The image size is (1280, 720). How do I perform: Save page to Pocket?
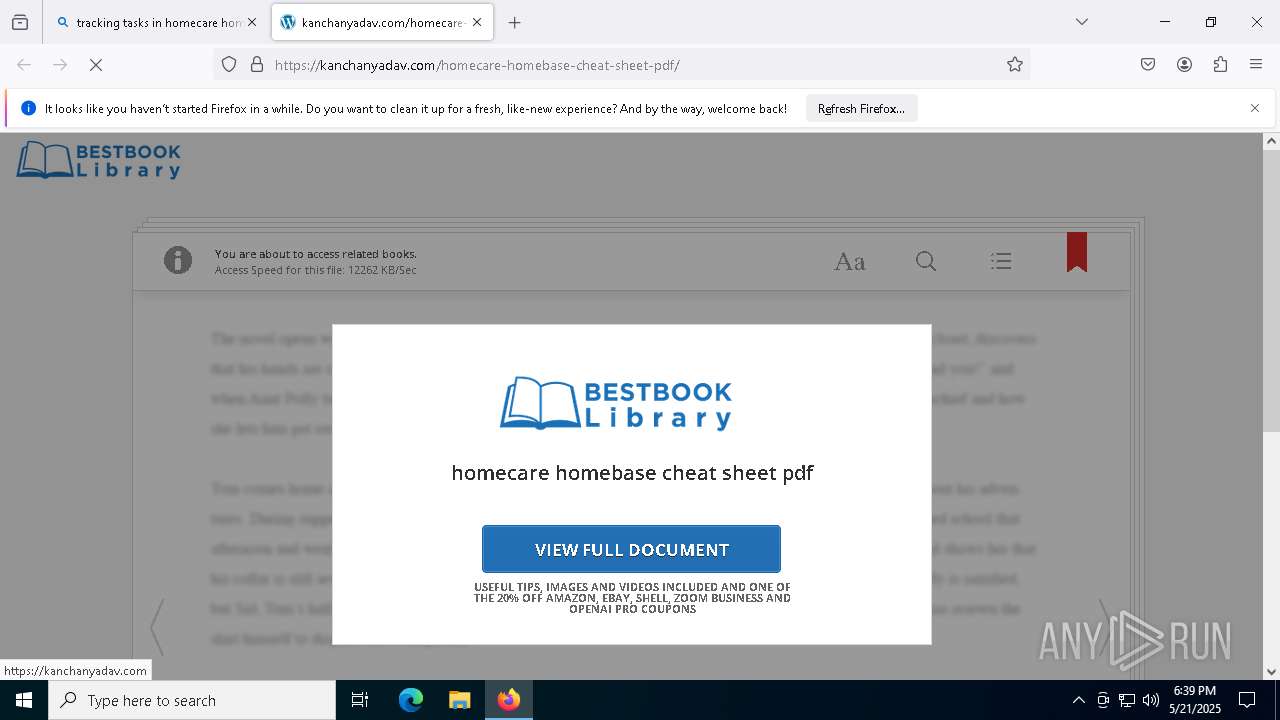(x=1148, y=65)
